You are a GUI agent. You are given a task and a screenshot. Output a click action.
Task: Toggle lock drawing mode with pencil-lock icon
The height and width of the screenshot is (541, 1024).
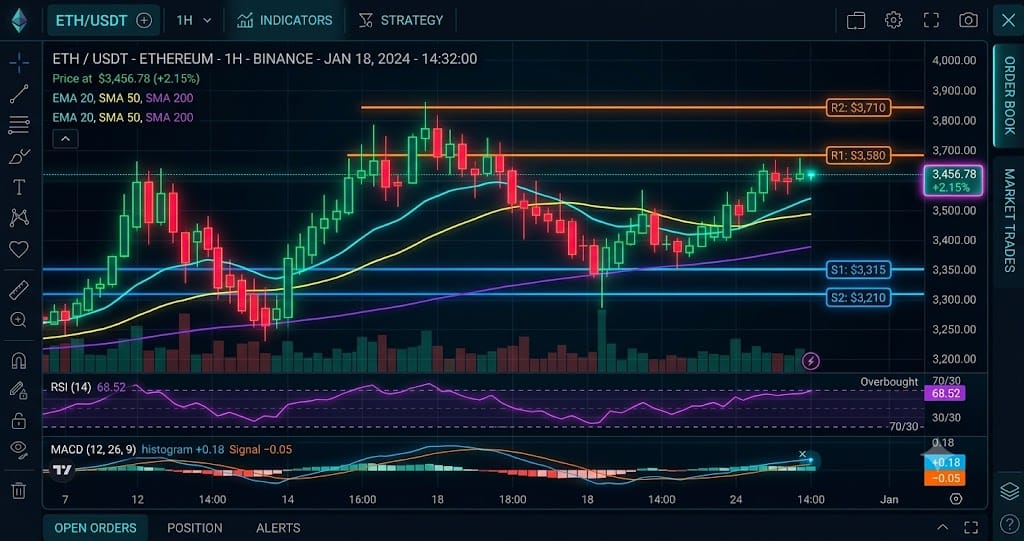click(x=18, y=391)
